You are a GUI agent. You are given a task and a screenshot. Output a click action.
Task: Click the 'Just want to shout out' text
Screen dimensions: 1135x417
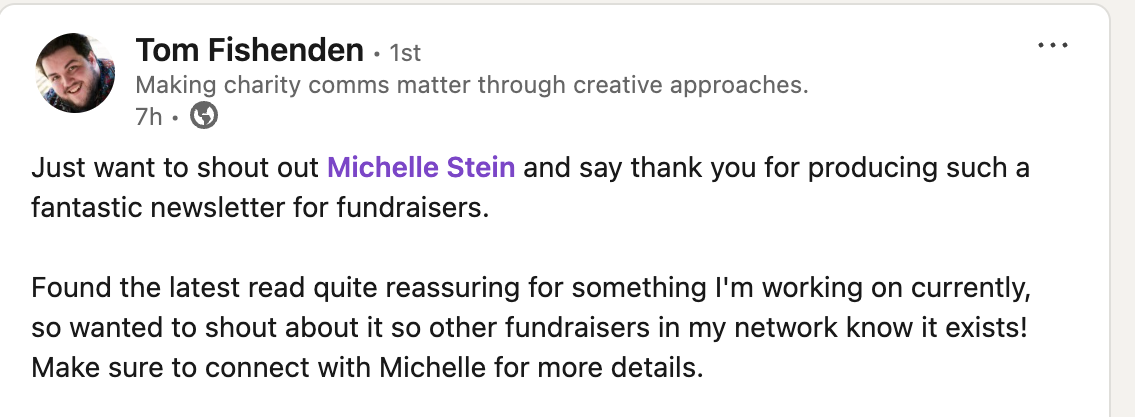175,167
